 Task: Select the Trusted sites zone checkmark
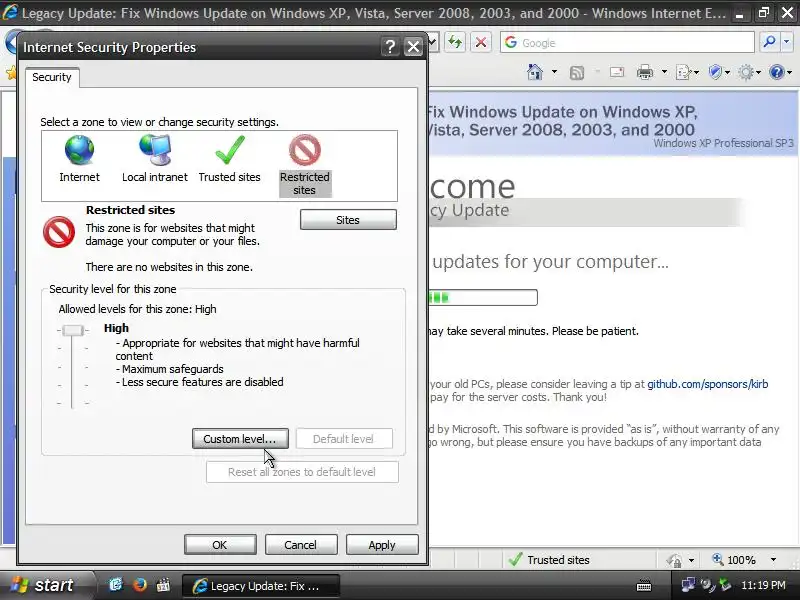pos(230,149)
